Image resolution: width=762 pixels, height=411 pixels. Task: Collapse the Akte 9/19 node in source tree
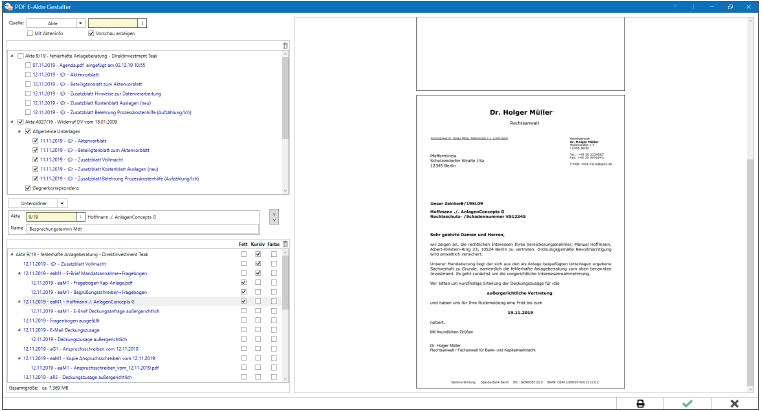click(x=12, y=56)
